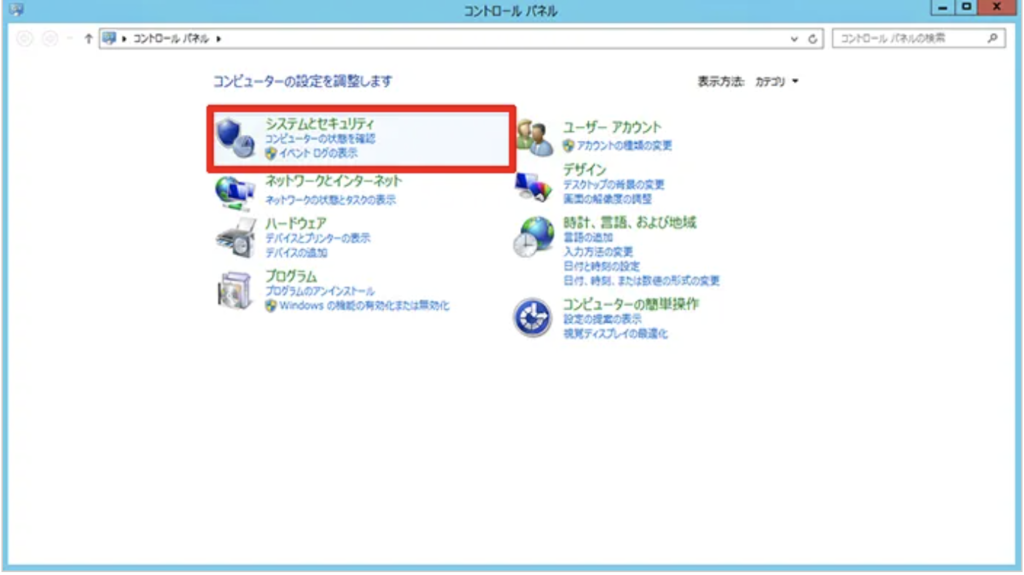Expand the chevron after コントロール パネル in breadcrumb
Image resolution: width=1024 pixels, height=575 pixels.
pyautogui.click(x=219, y=39)
